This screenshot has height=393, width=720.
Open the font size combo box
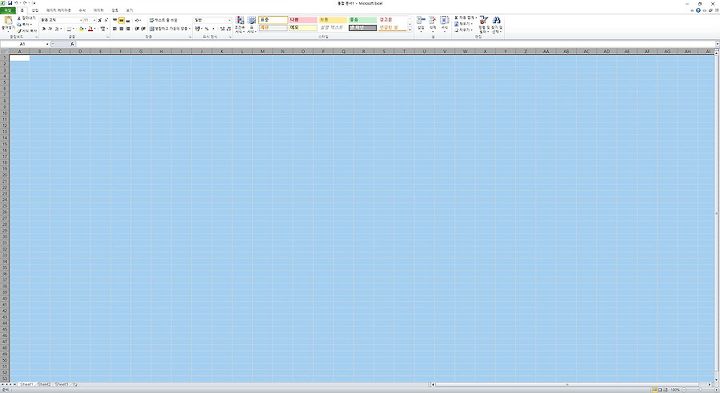click(89, 20)
